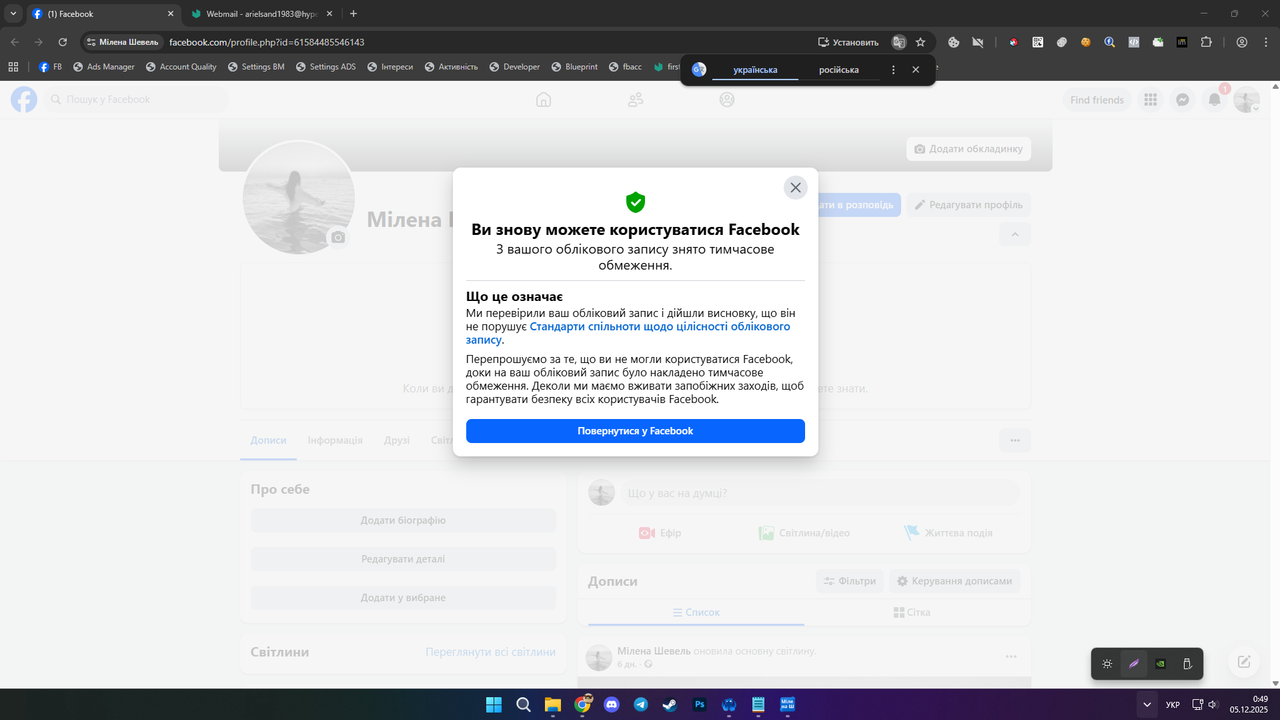Open the Blueprint bookmark

573,67
